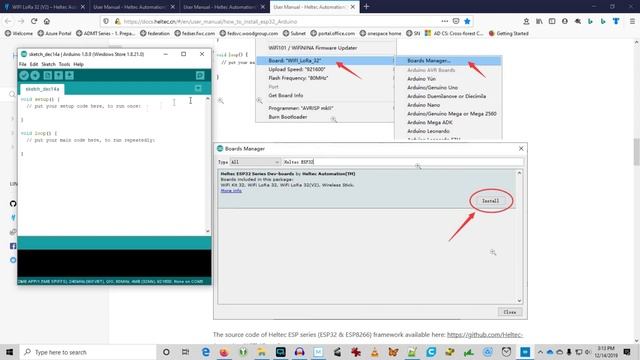
Task: Open the Arduino Sketch menu
Action: 48,64
